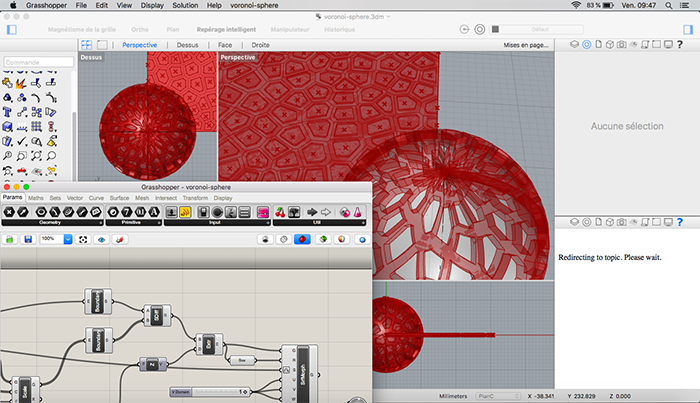Select the red car render tool
700x403 pixels.
[21, 170]
